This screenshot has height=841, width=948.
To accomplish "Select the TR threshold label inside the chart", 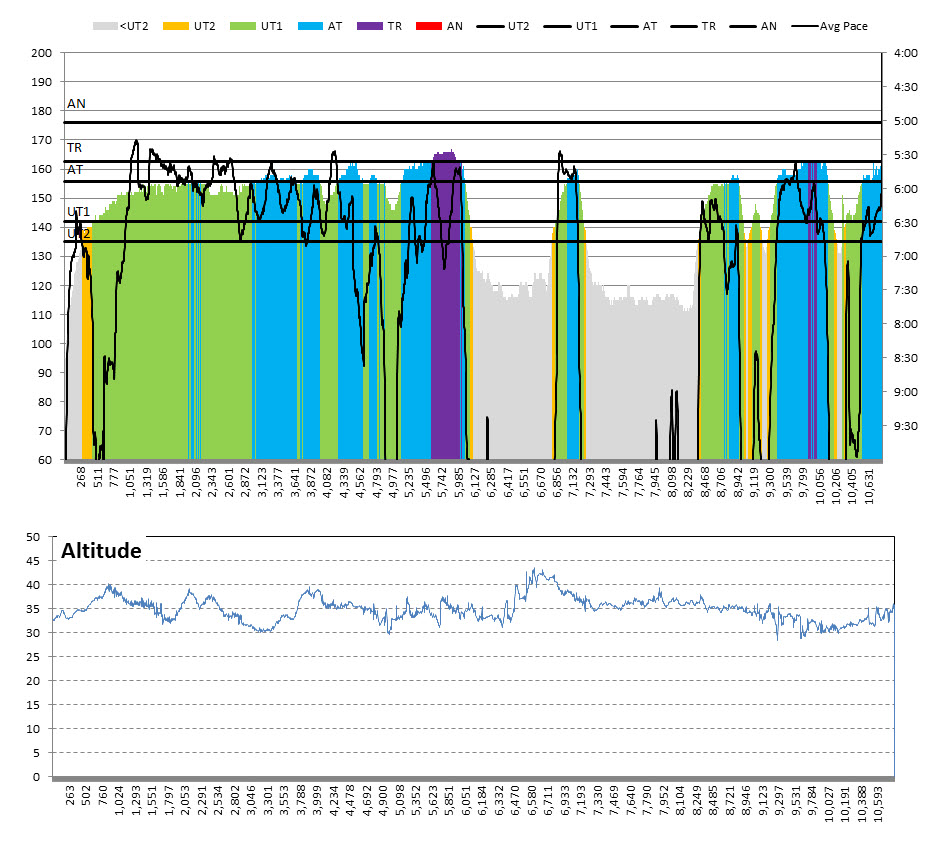I will point(75,148).
